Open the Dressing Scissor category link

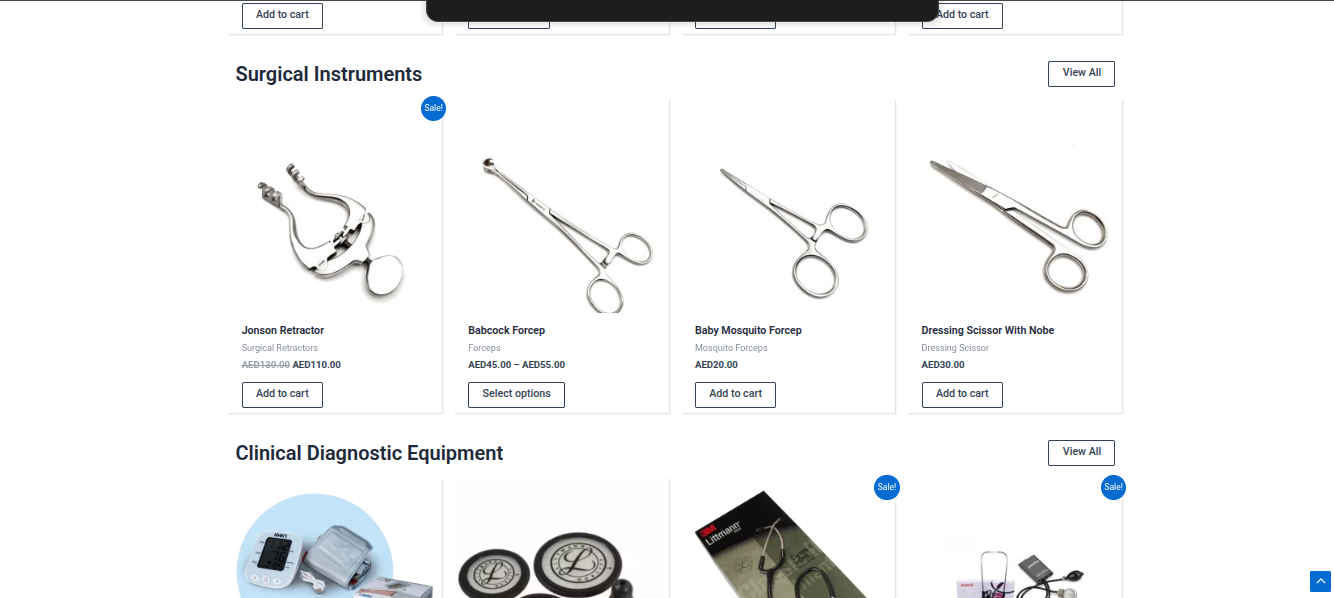point(955,348)
